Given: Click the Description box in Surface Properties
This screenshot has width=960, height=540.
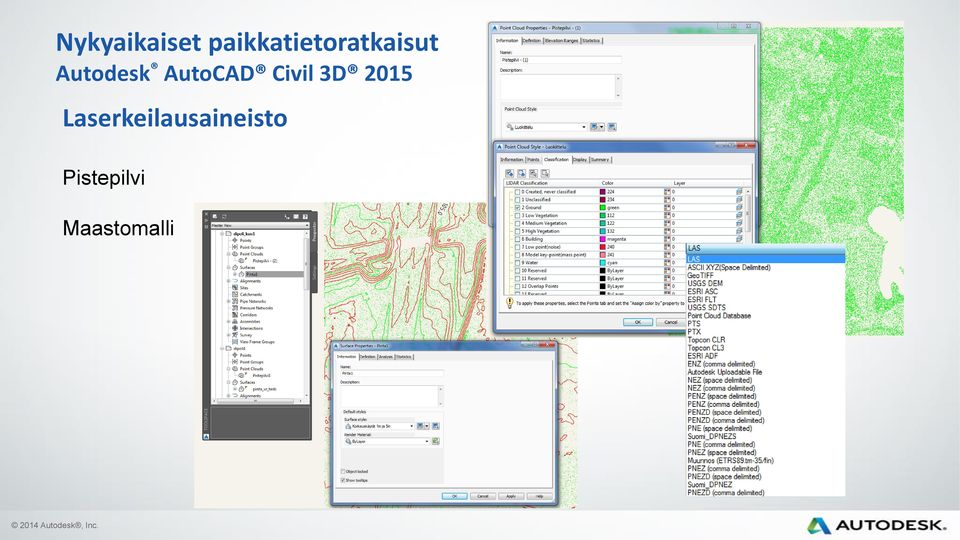Looking at the screenshot, I should 392,396.
